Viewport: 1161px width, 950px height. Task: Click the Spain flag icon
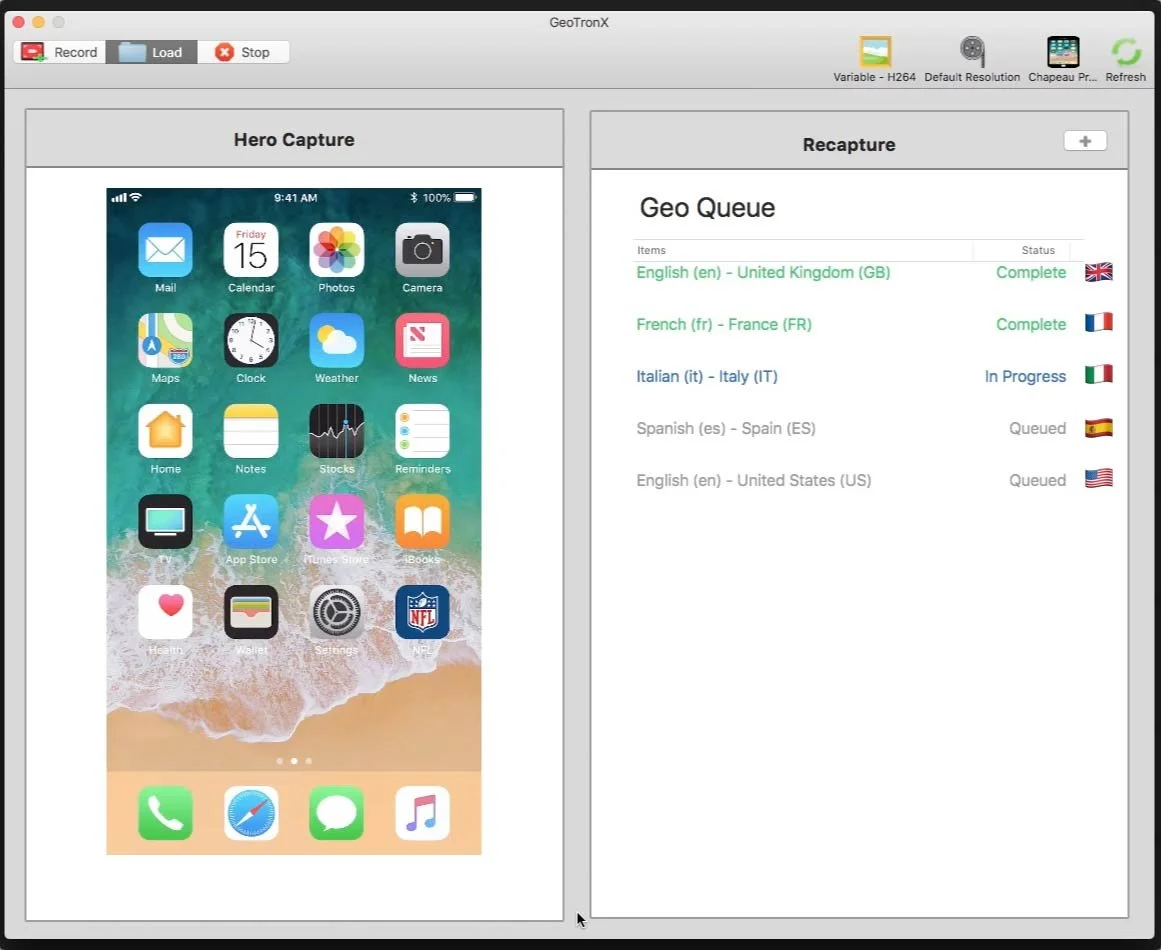pos(1099,427)
